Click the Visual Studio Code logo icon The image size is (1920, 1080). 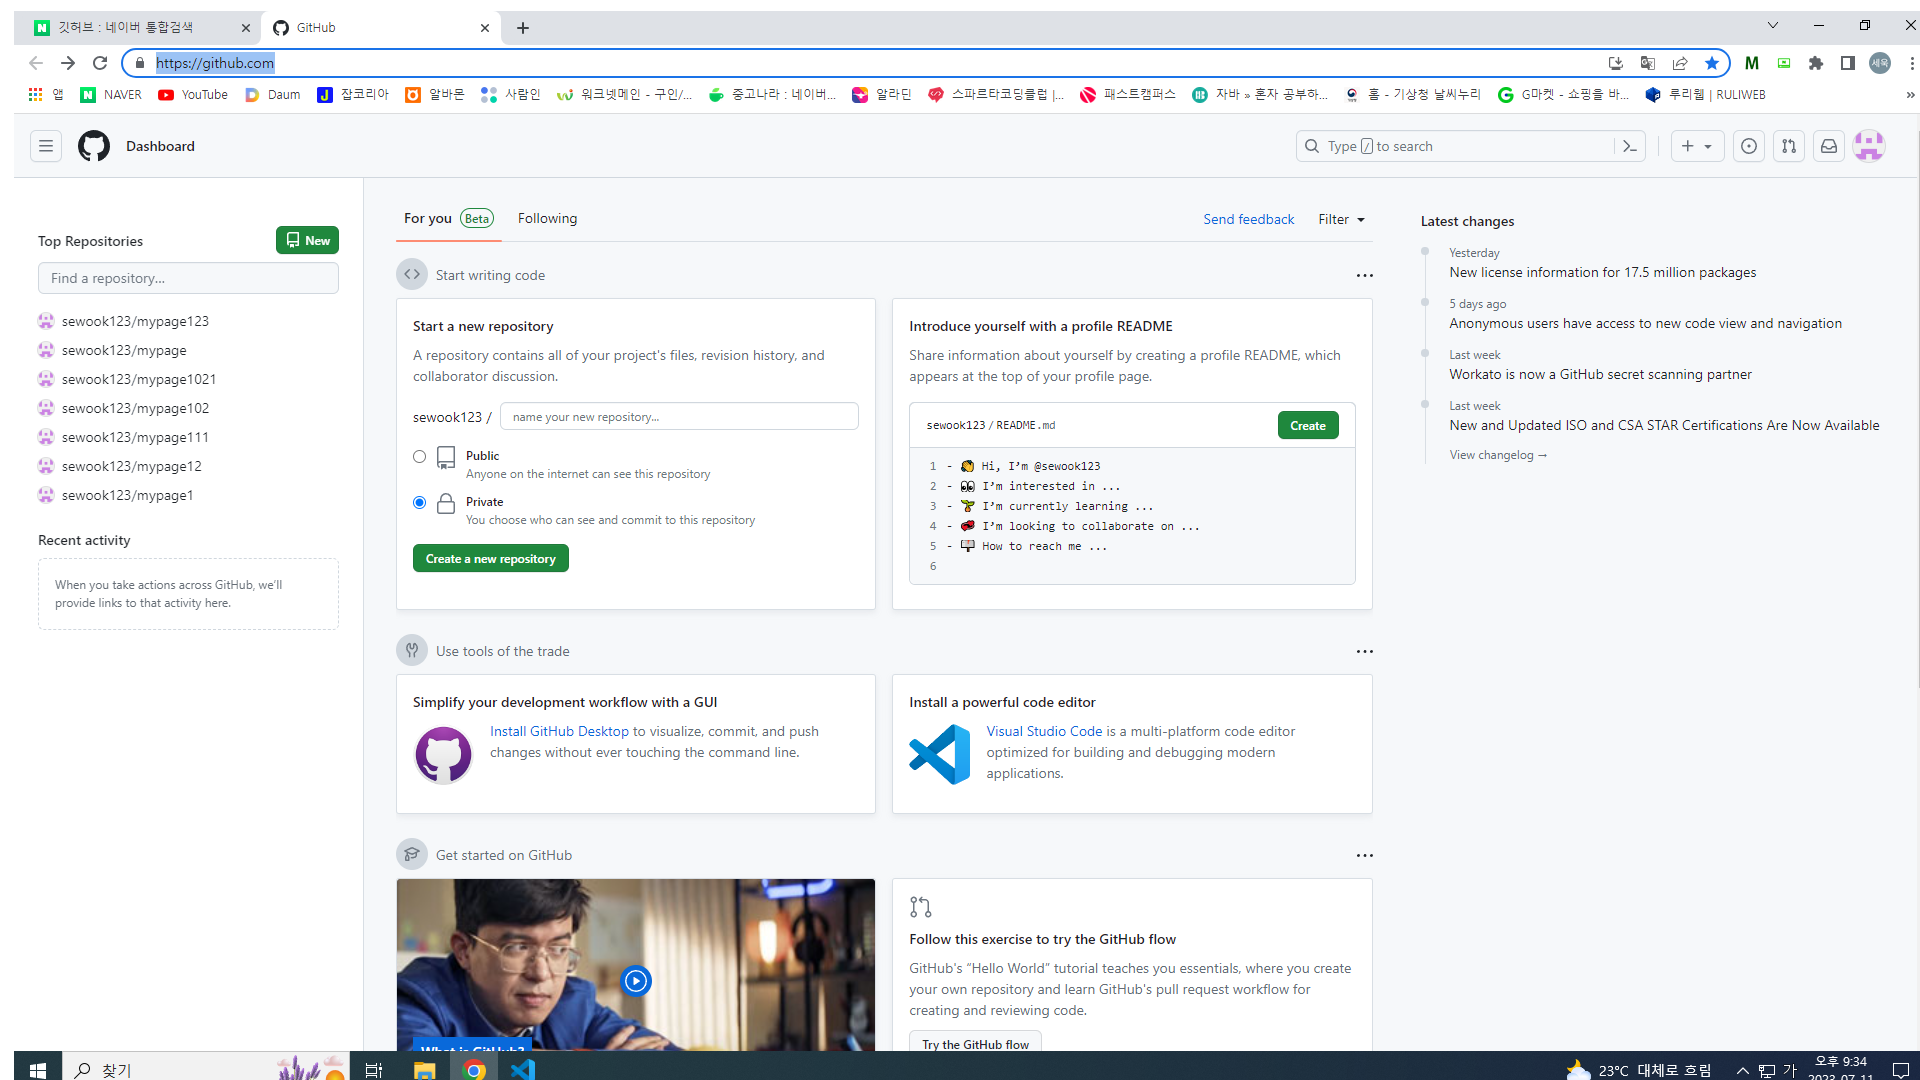(940, 754)
